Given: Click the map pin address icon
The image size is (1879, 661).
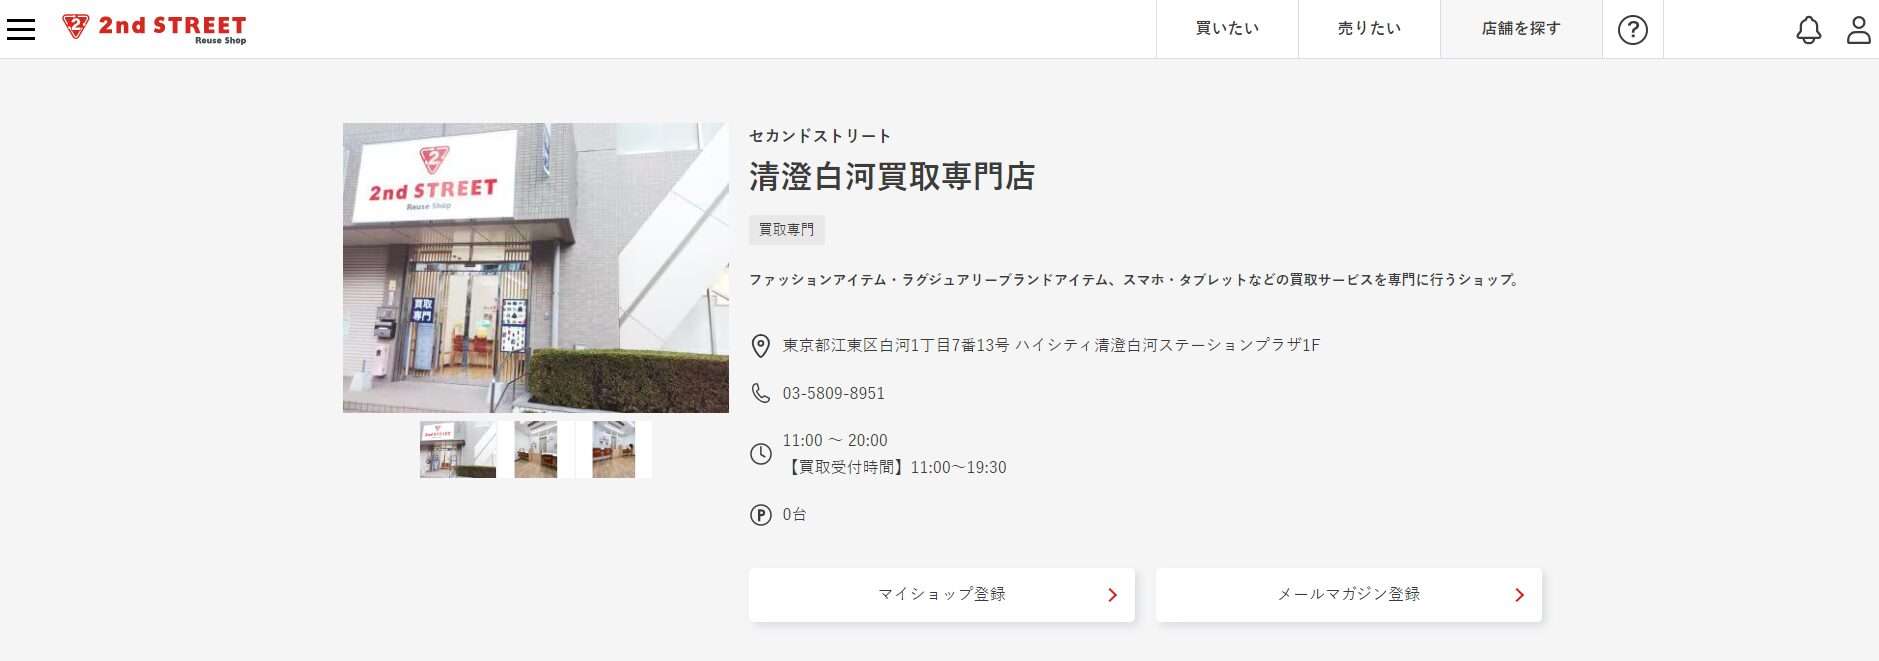Looking at the screenshot, I should click(x=761, y=346).
